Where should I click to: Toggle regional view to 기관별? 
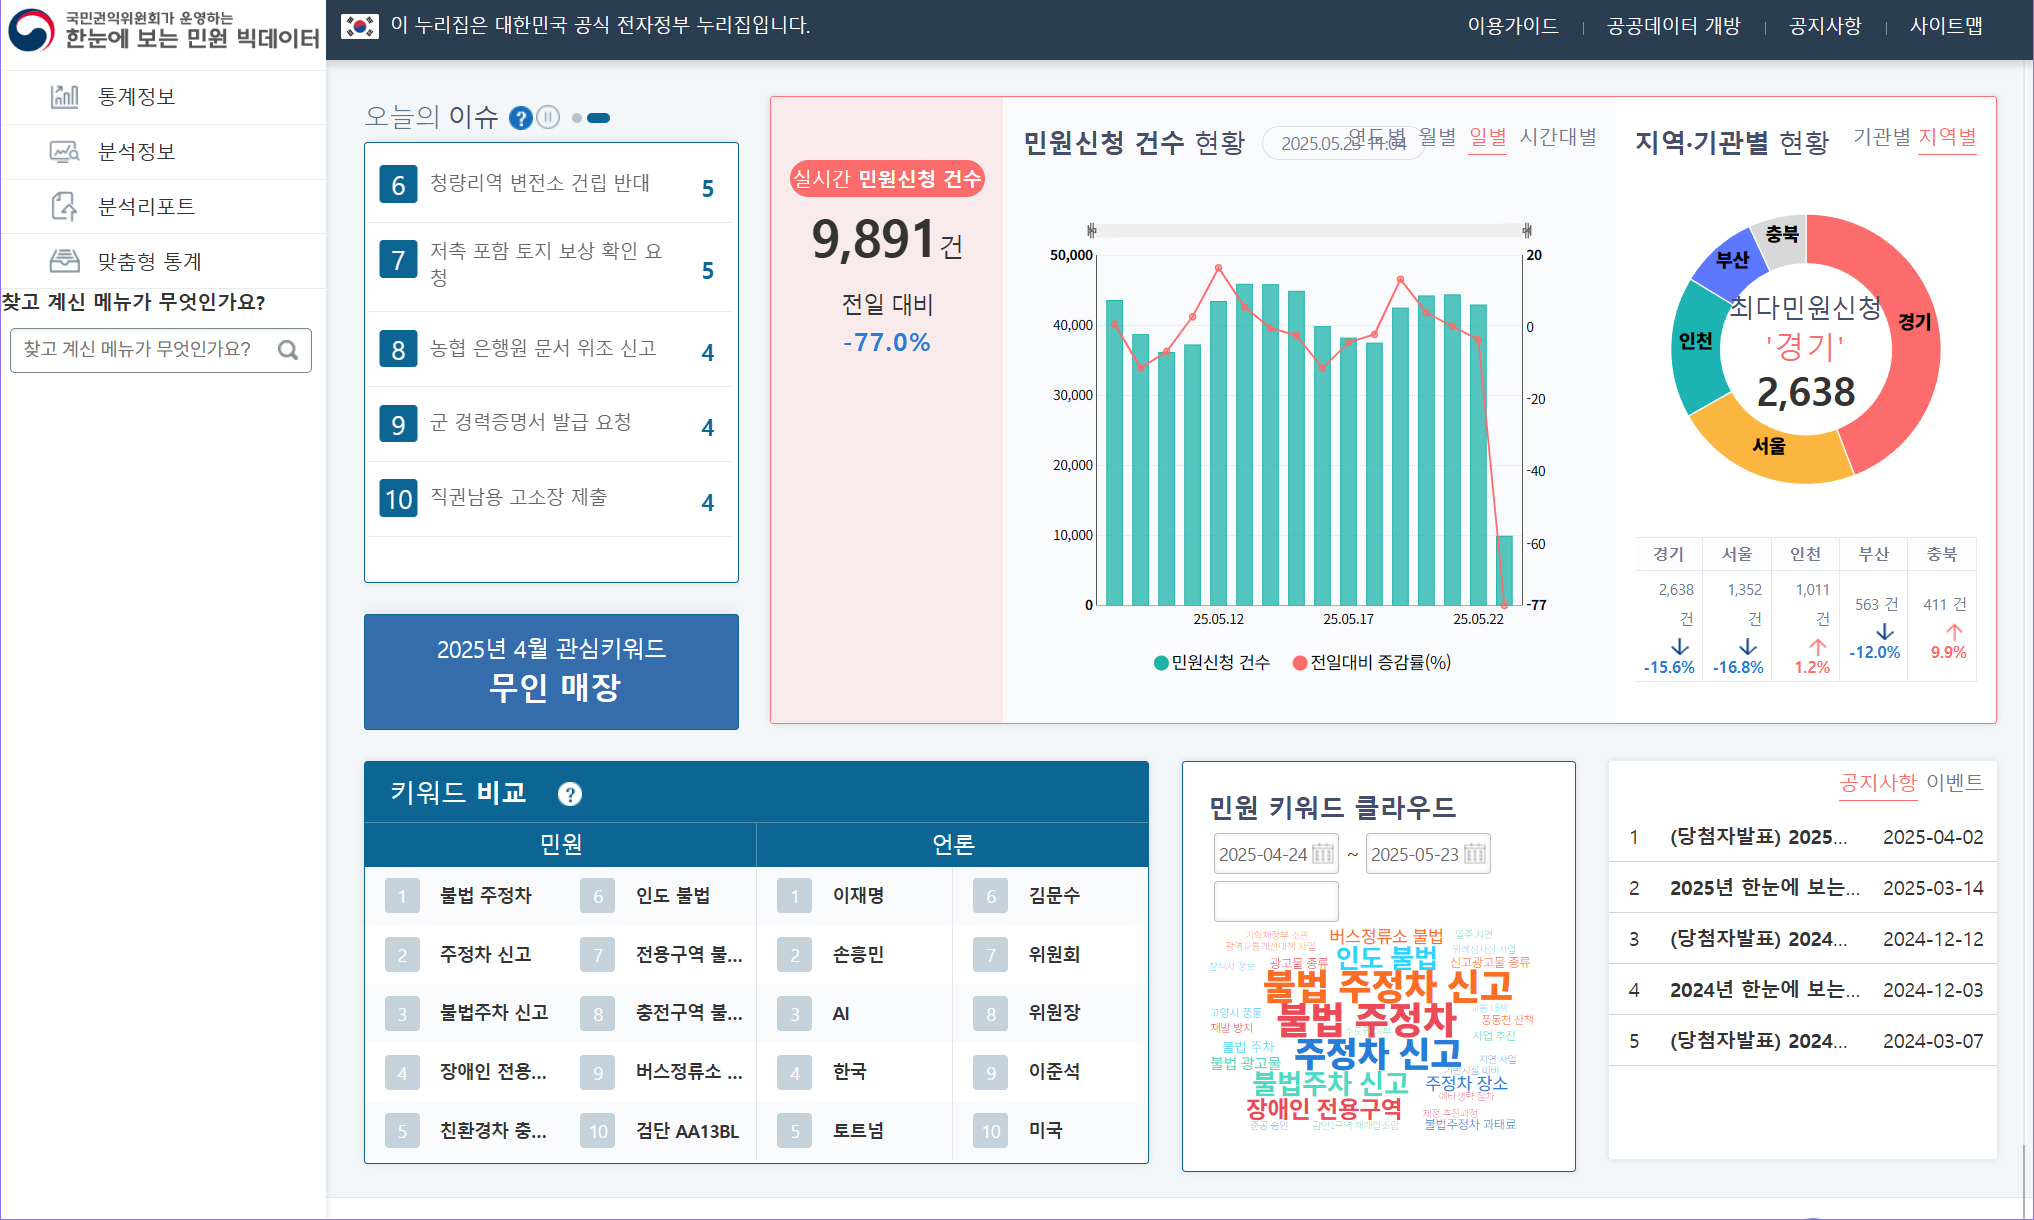pos(1882,139)
